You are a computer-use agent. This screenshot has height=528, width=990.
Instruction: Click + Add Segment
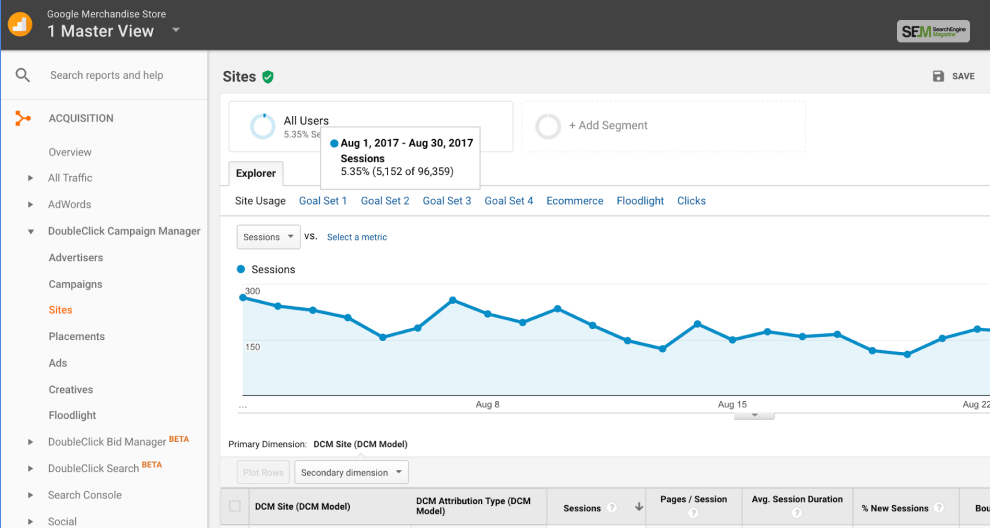[x=608, y=126]
